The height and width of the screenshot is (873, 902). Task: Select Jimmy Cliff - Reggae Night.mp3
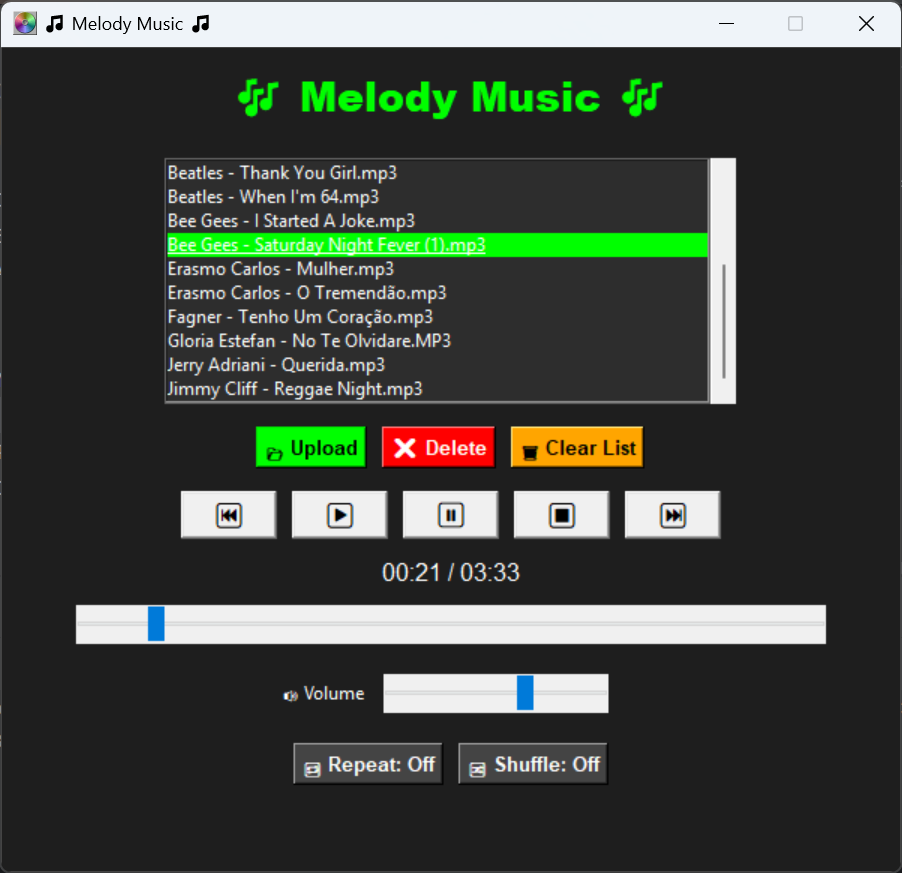(x=295, y=389)
